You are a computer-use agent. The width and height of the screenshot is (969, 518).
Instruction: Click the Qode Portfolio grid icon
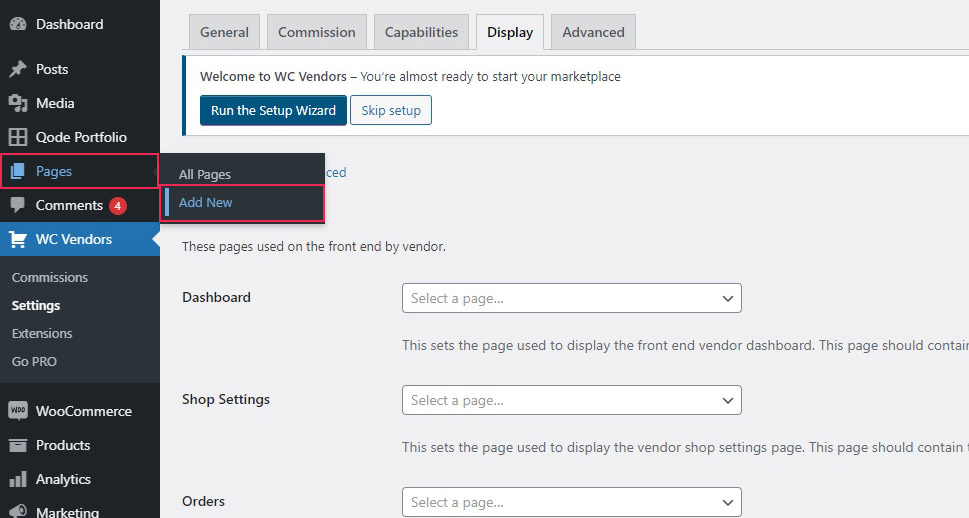[18, 137]
